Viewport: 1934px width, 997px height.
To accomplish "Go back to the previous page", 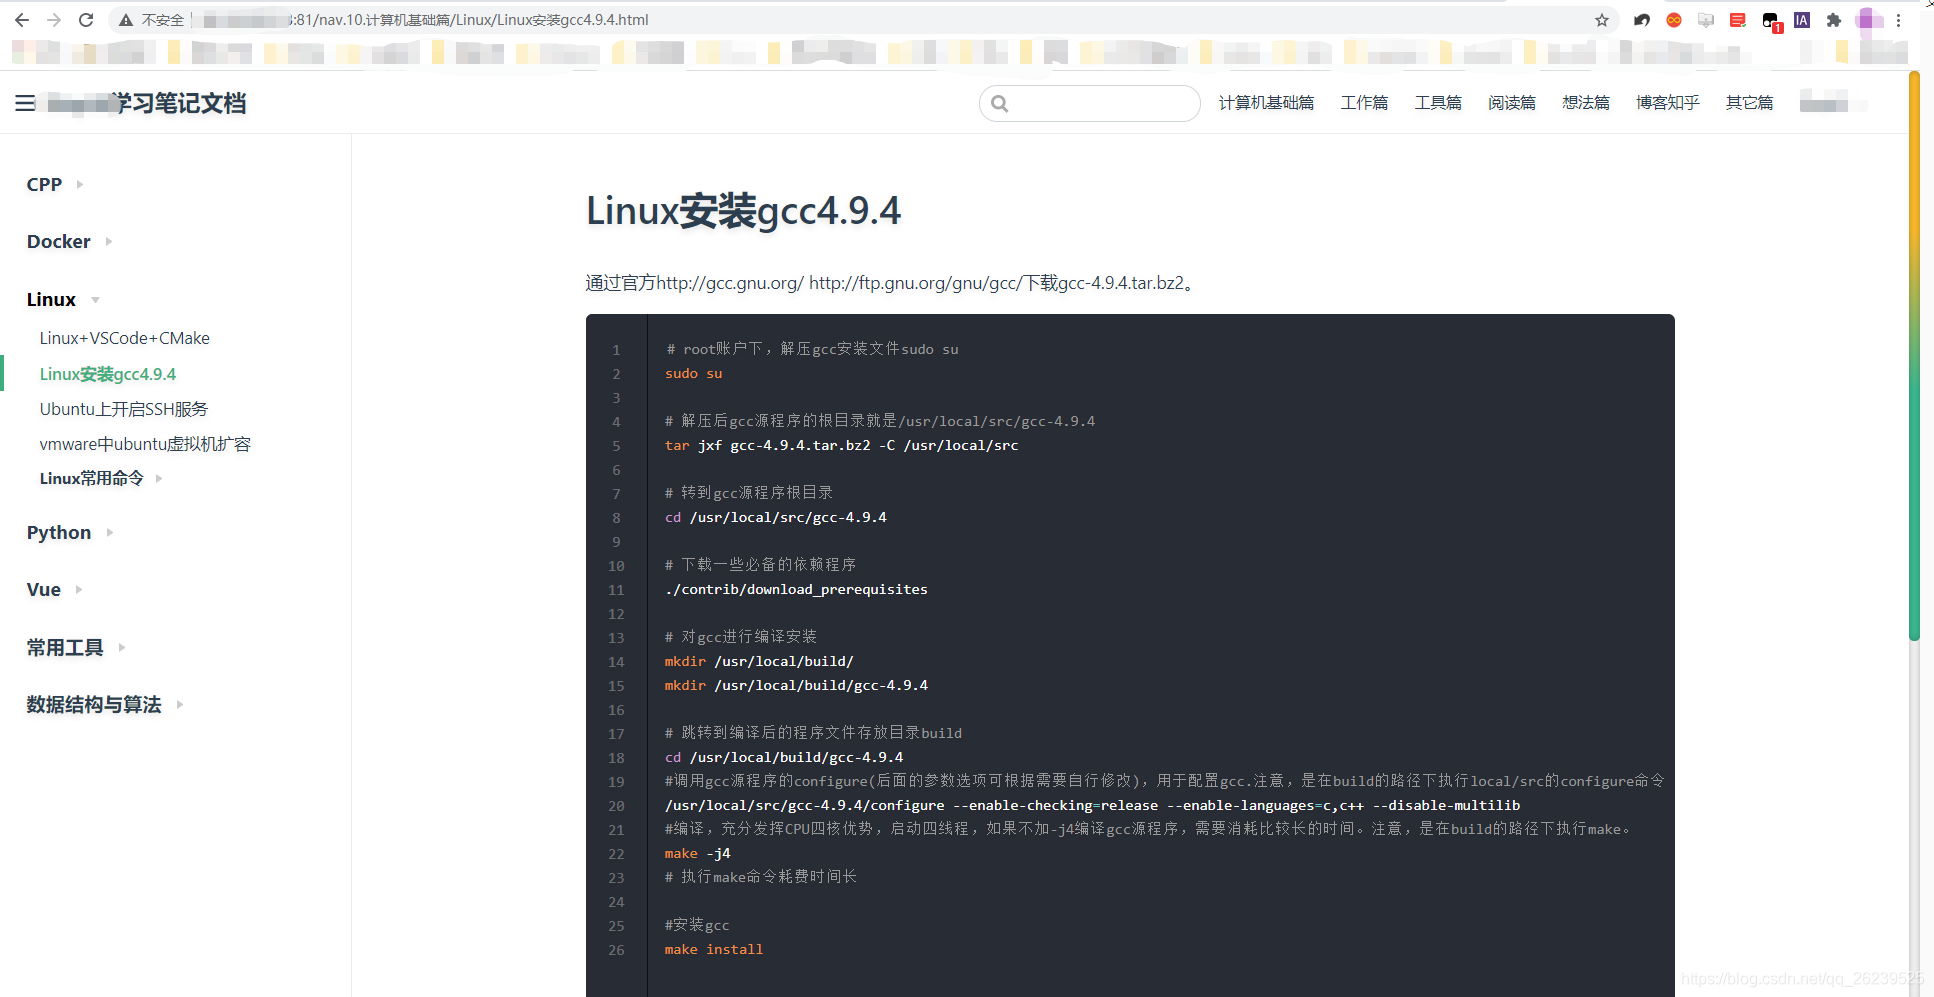I will click(x=22, y=20).
